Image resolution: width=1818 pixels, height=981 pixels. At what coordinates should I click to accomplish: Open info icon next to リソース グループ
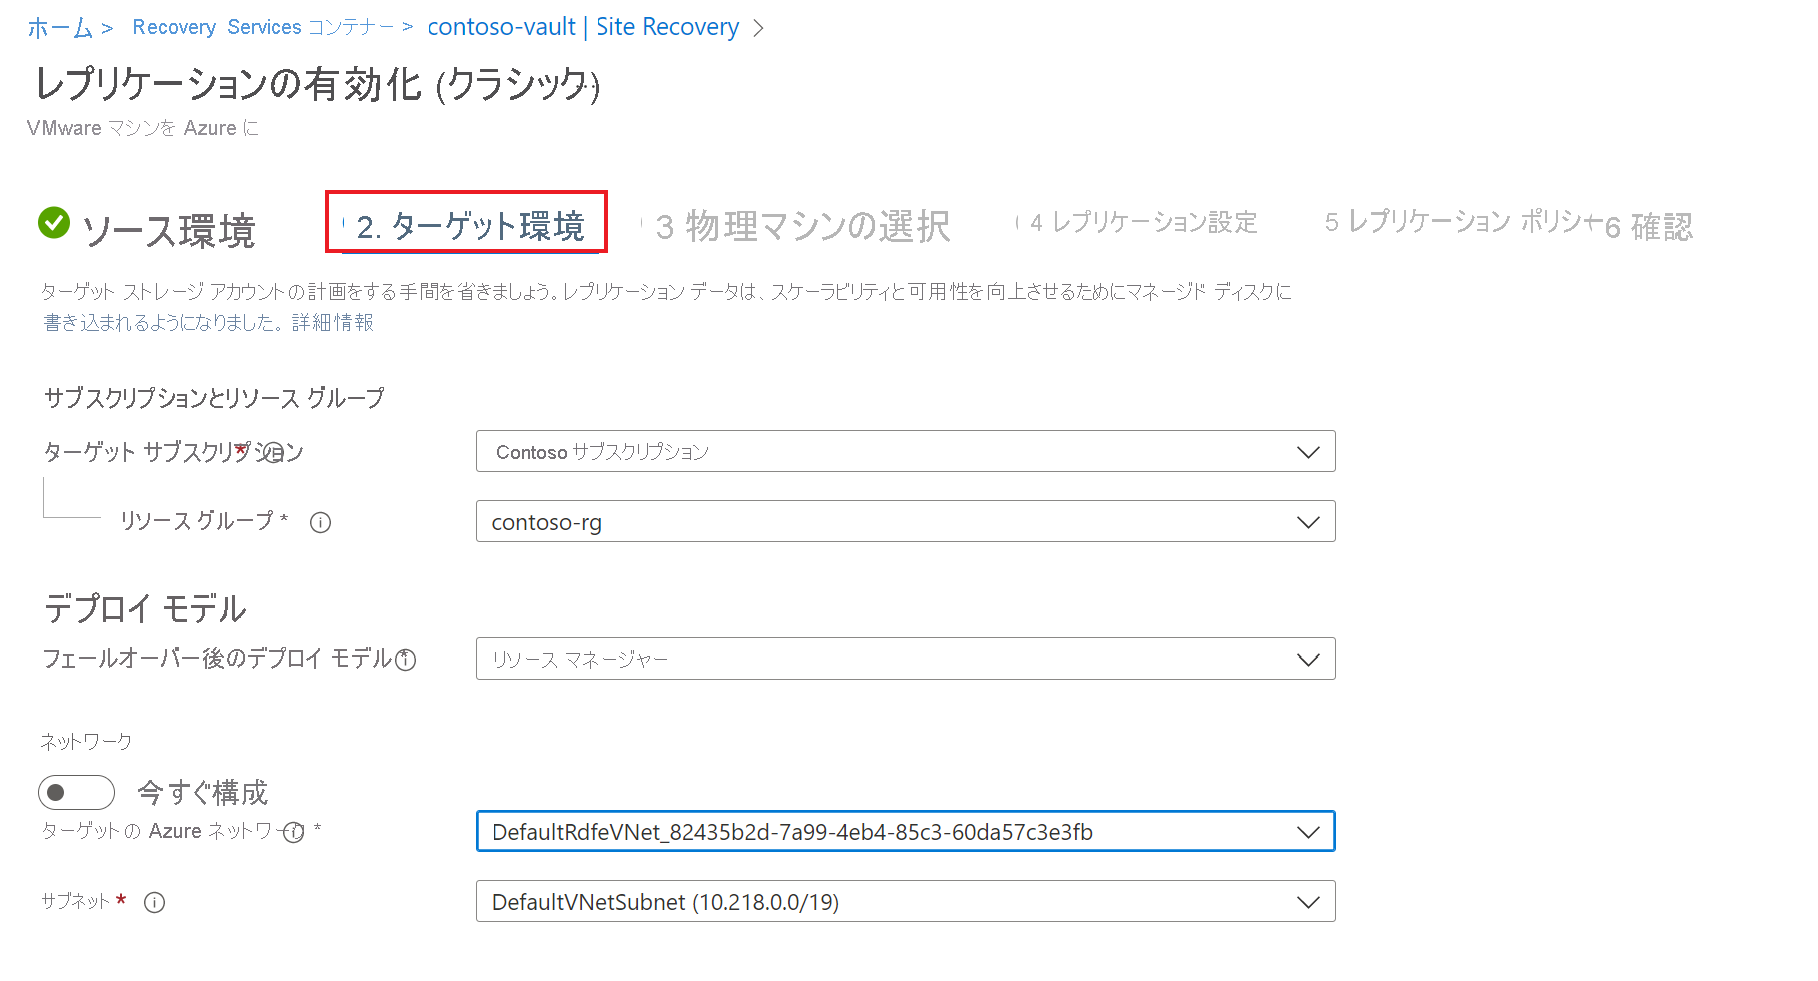point(320,523)
